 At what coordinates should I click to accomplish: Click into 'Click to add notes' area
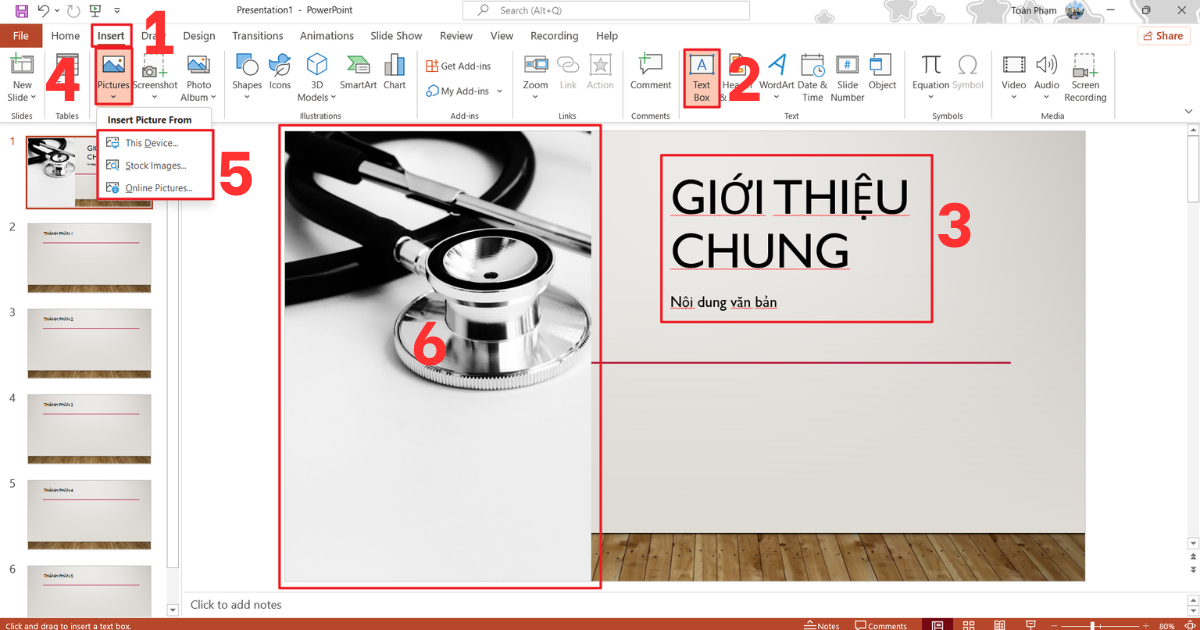pos(236,604)
